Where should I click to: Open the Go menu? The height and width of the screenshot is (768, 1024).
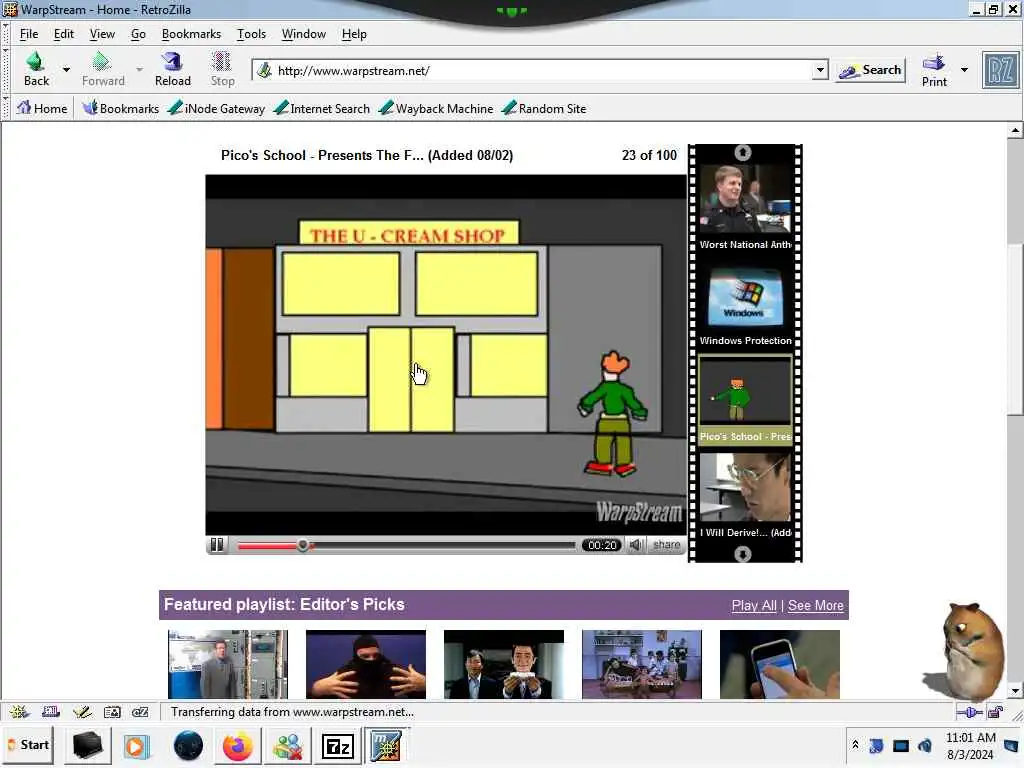(138, 34)
